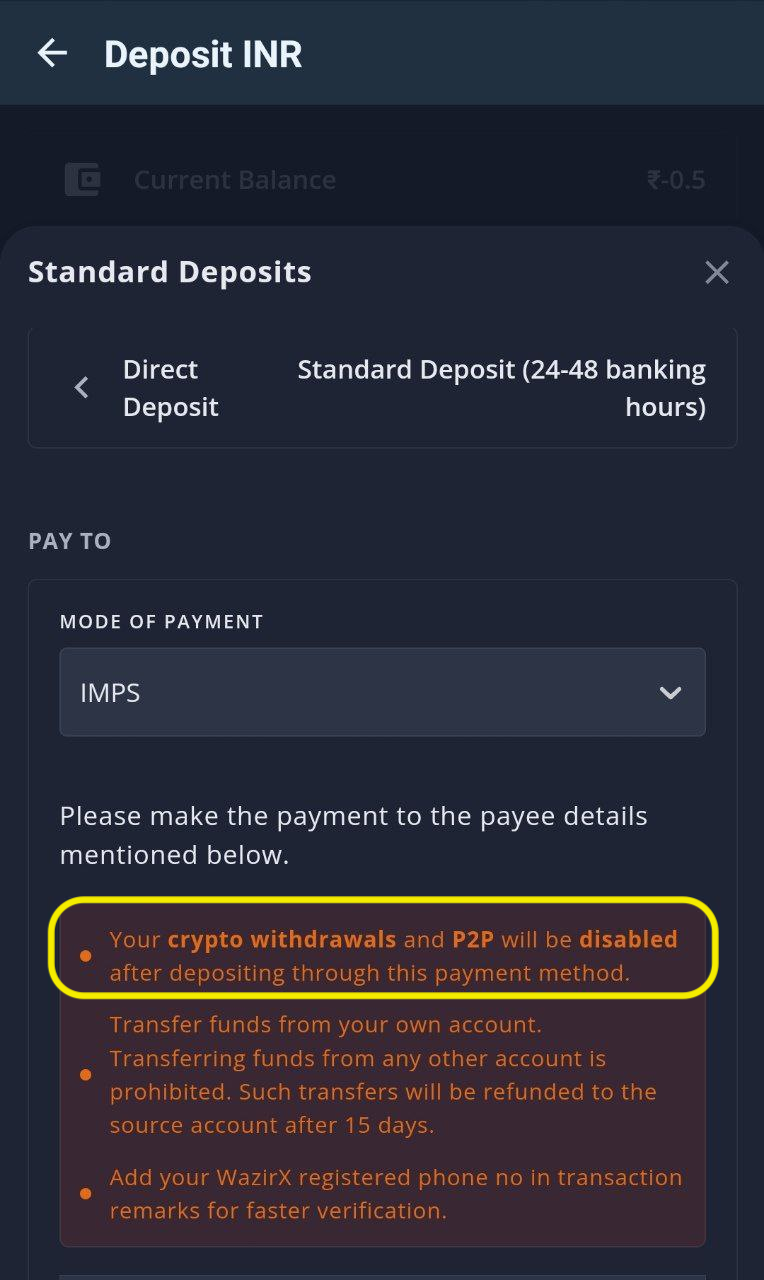Tap the Current Balance label
The image size is (764, 1280).
[235, 180]
